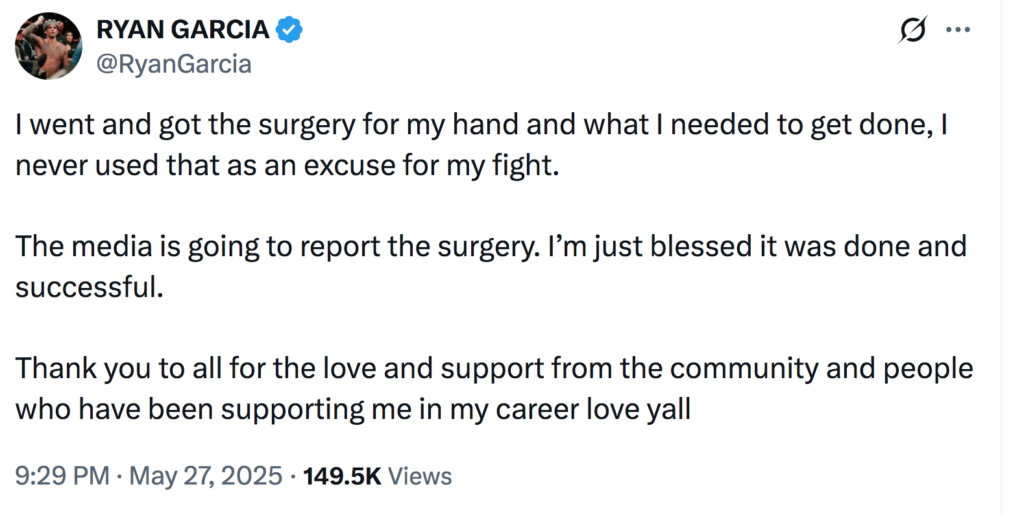Click the 149.5K view count number

pyautogui.click(x=342, y=476)
